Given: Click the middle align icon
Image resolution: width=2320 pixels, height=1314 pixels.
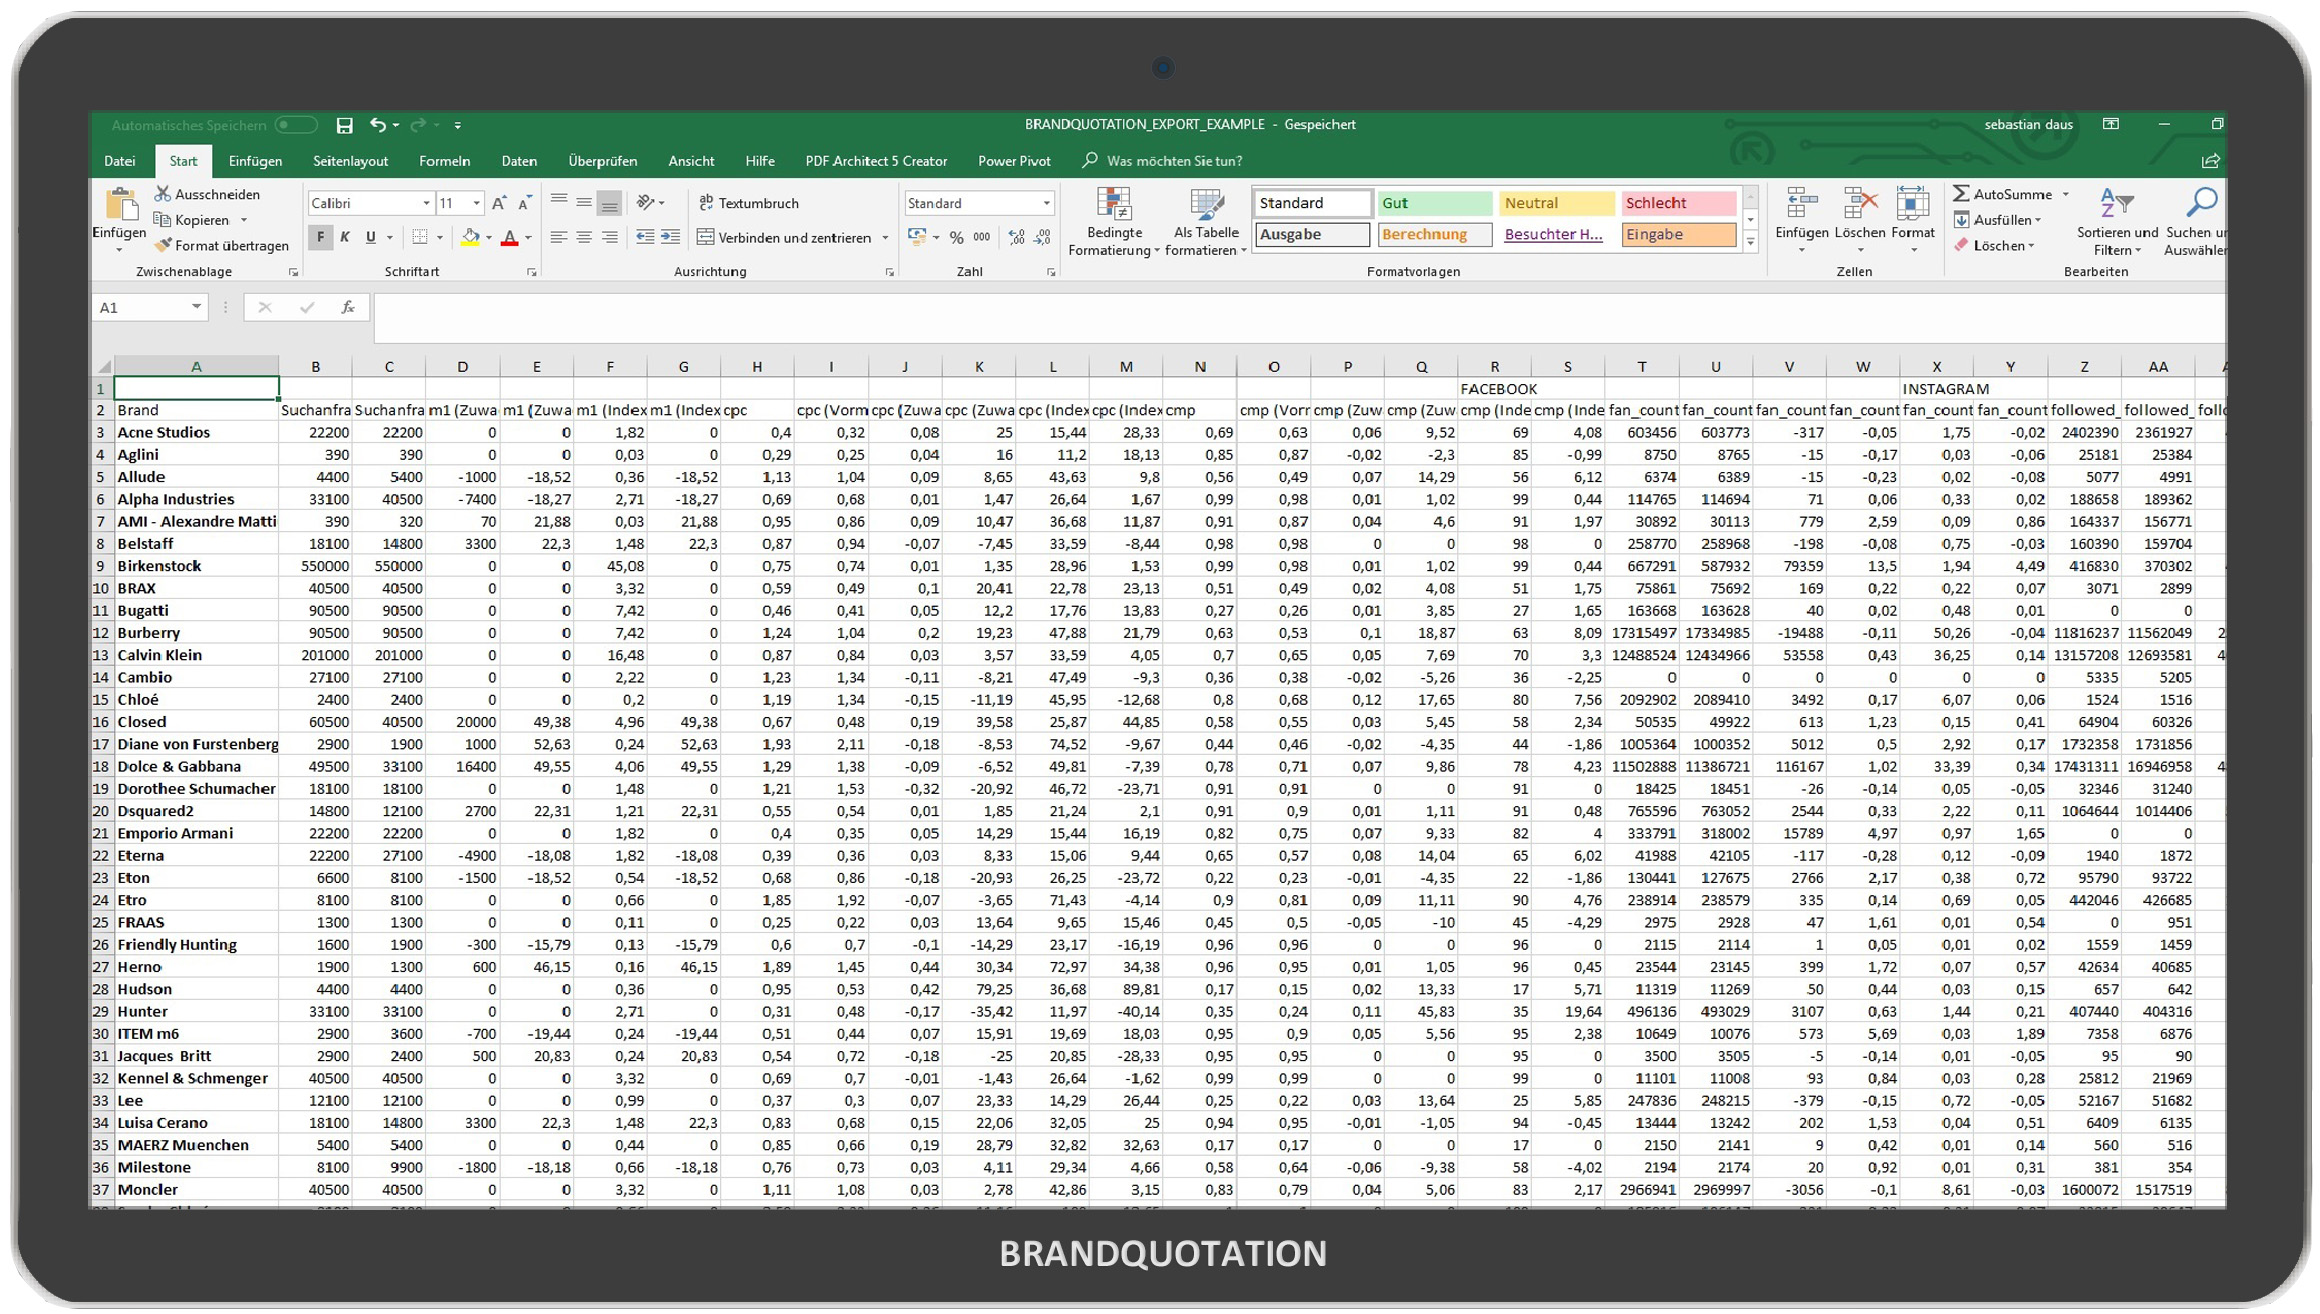Looking at the screenshot, I should [584, 202].
